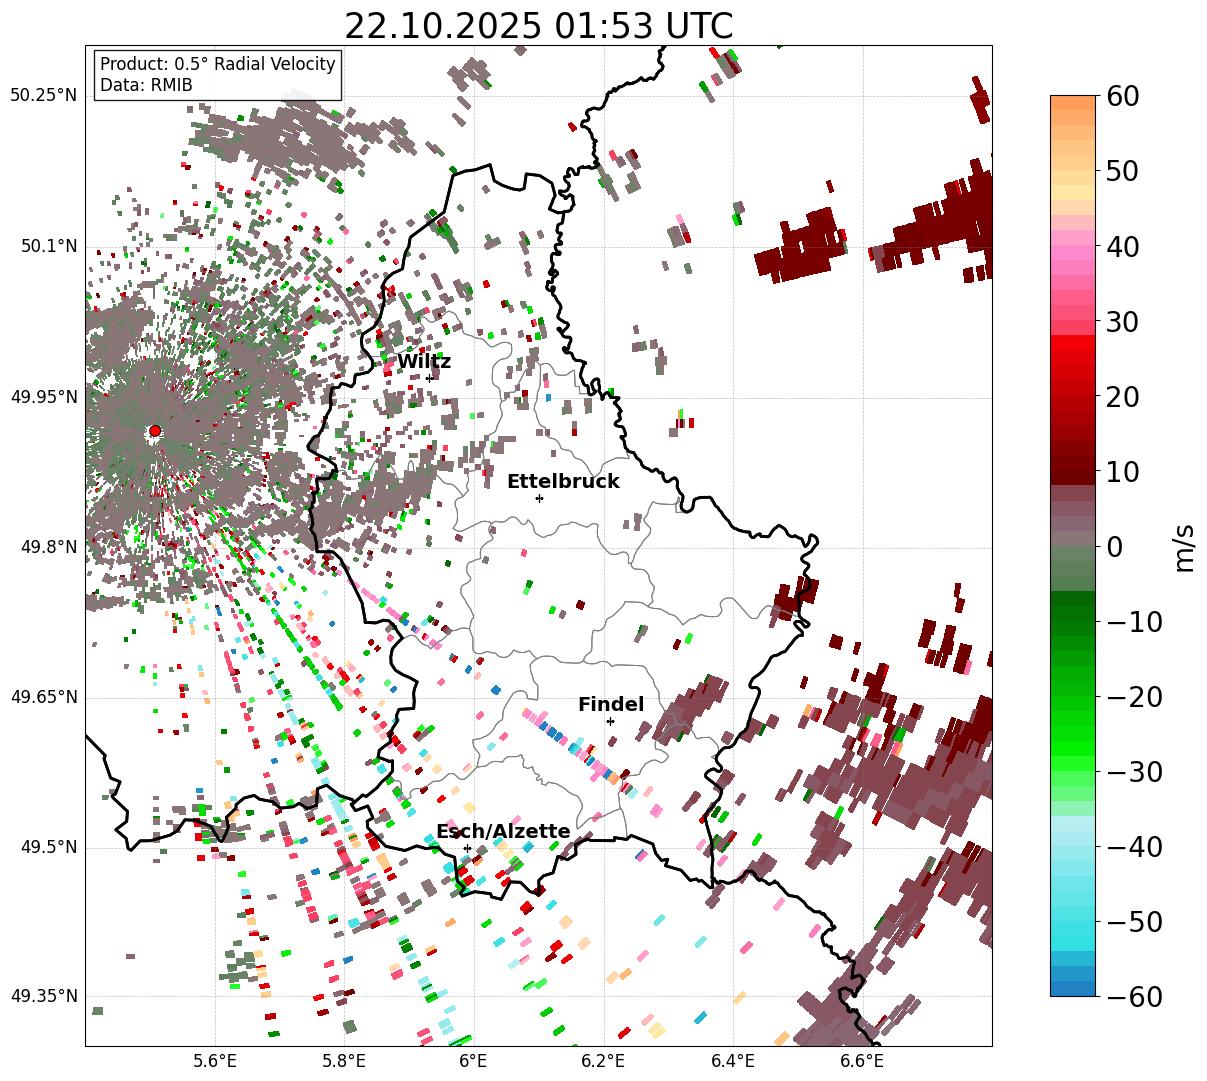Click the title '22.10.2025 01:53 UTC'
The width and height of the screenshot is (1207, 1081).
pyautogui.click(x=538, y=26)
